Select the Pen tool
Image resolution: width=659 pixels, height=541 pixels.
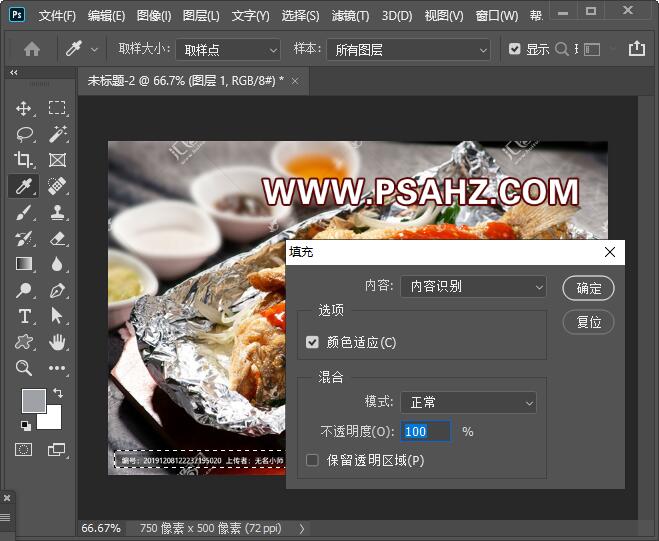[57, 290]
